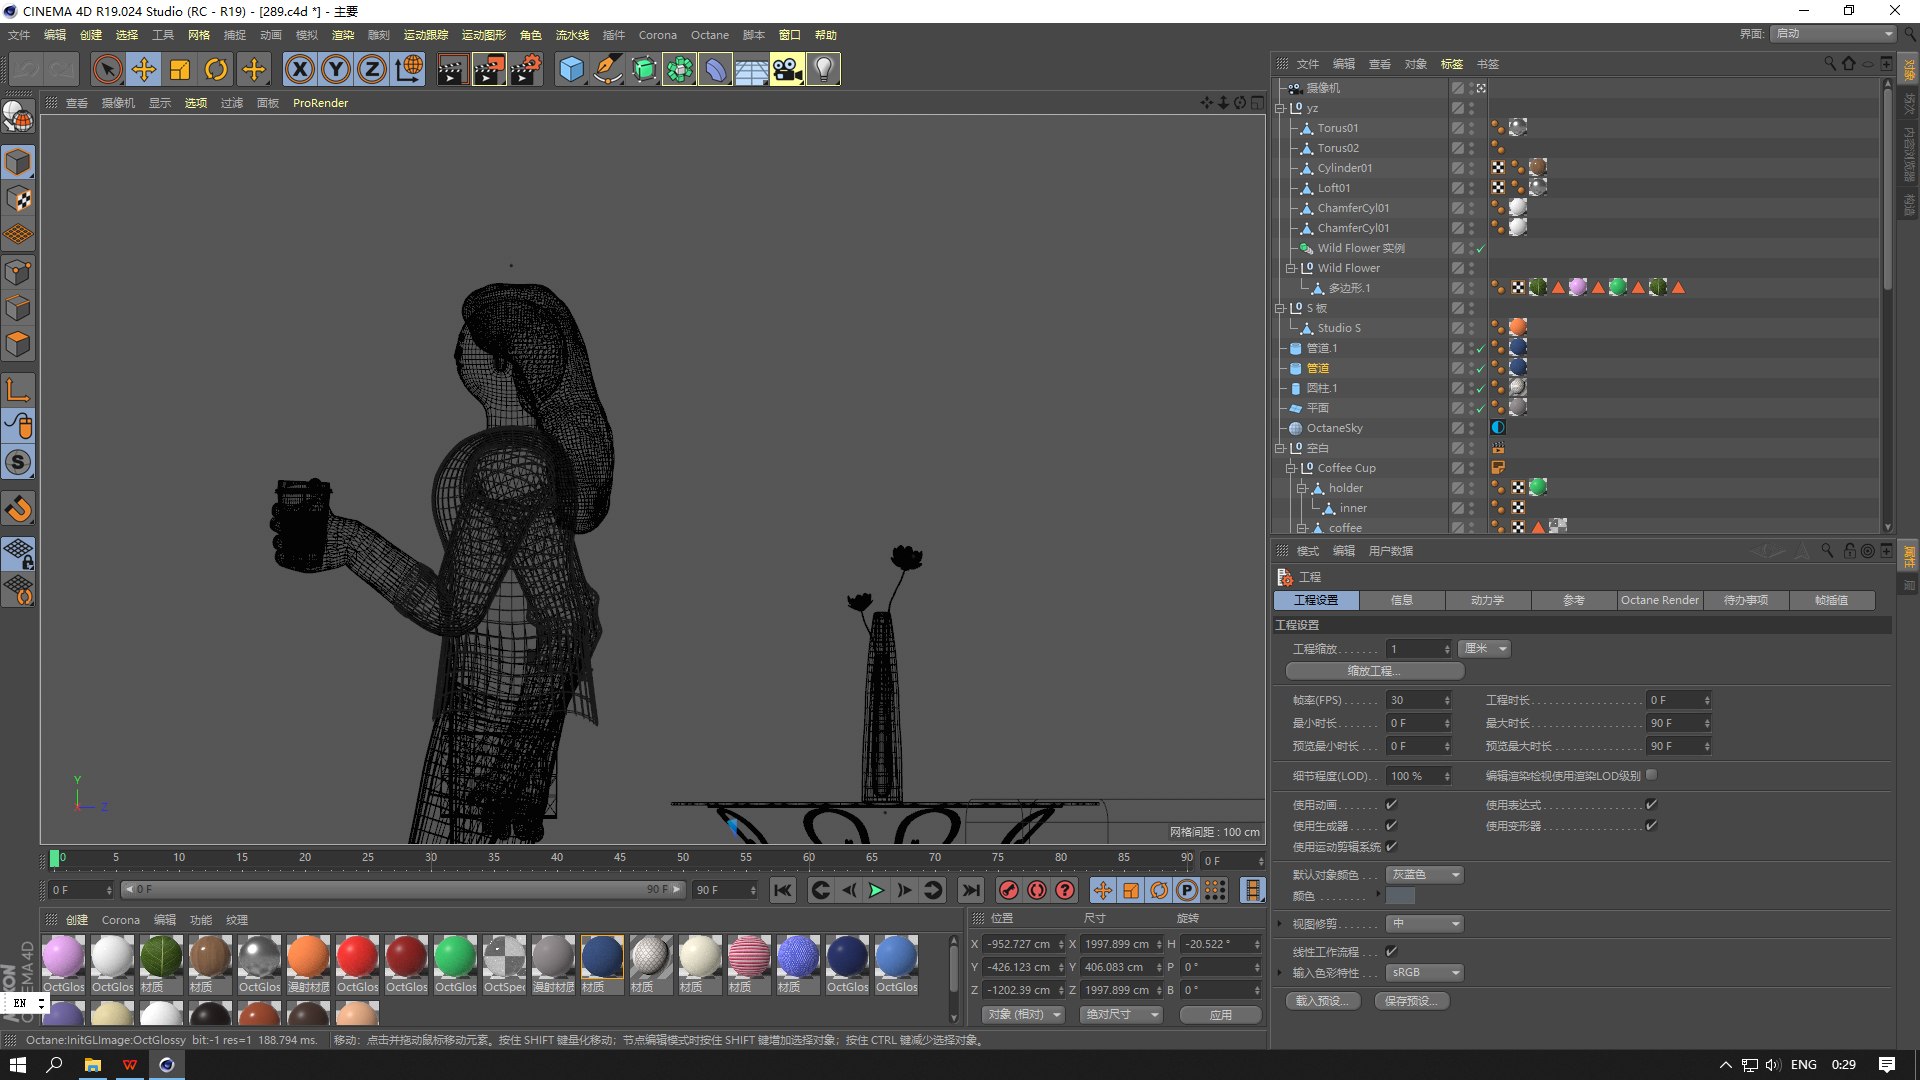Select the Scale tool icon
The image size is (1920, 1080).
pyautogui.click(x=180, y=69)
